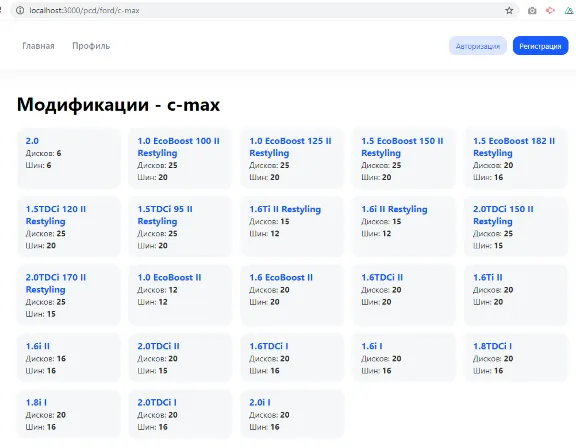Click Дисков: 12 in 1.0 EcoBoost II card
Viewport: 576px width, 448px height.
[x=158, y=290]
